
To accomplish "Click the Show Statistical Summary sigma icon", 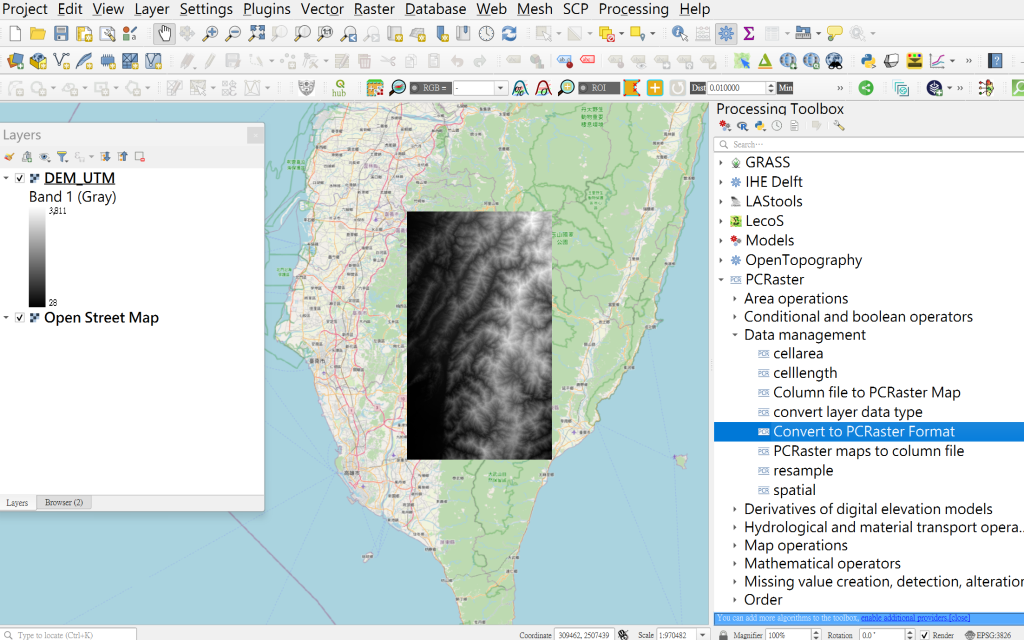I will pyautogui.click(x=749, y=33).
